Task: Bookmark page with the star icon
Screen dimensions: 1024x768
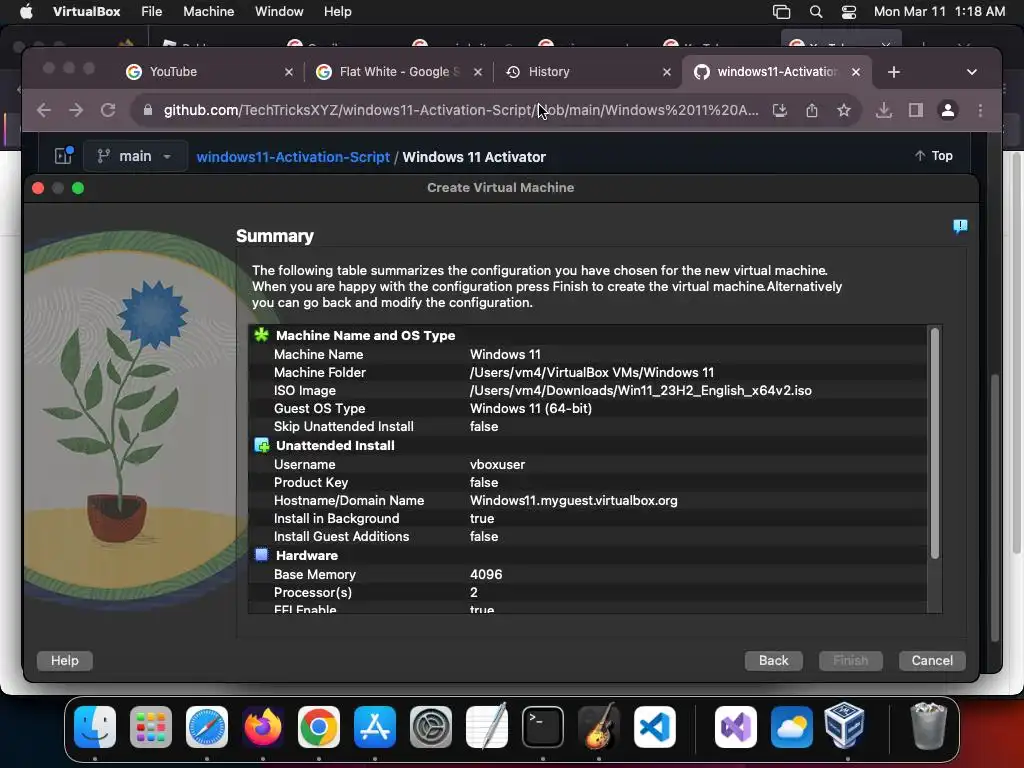Action: coord(844,110)
